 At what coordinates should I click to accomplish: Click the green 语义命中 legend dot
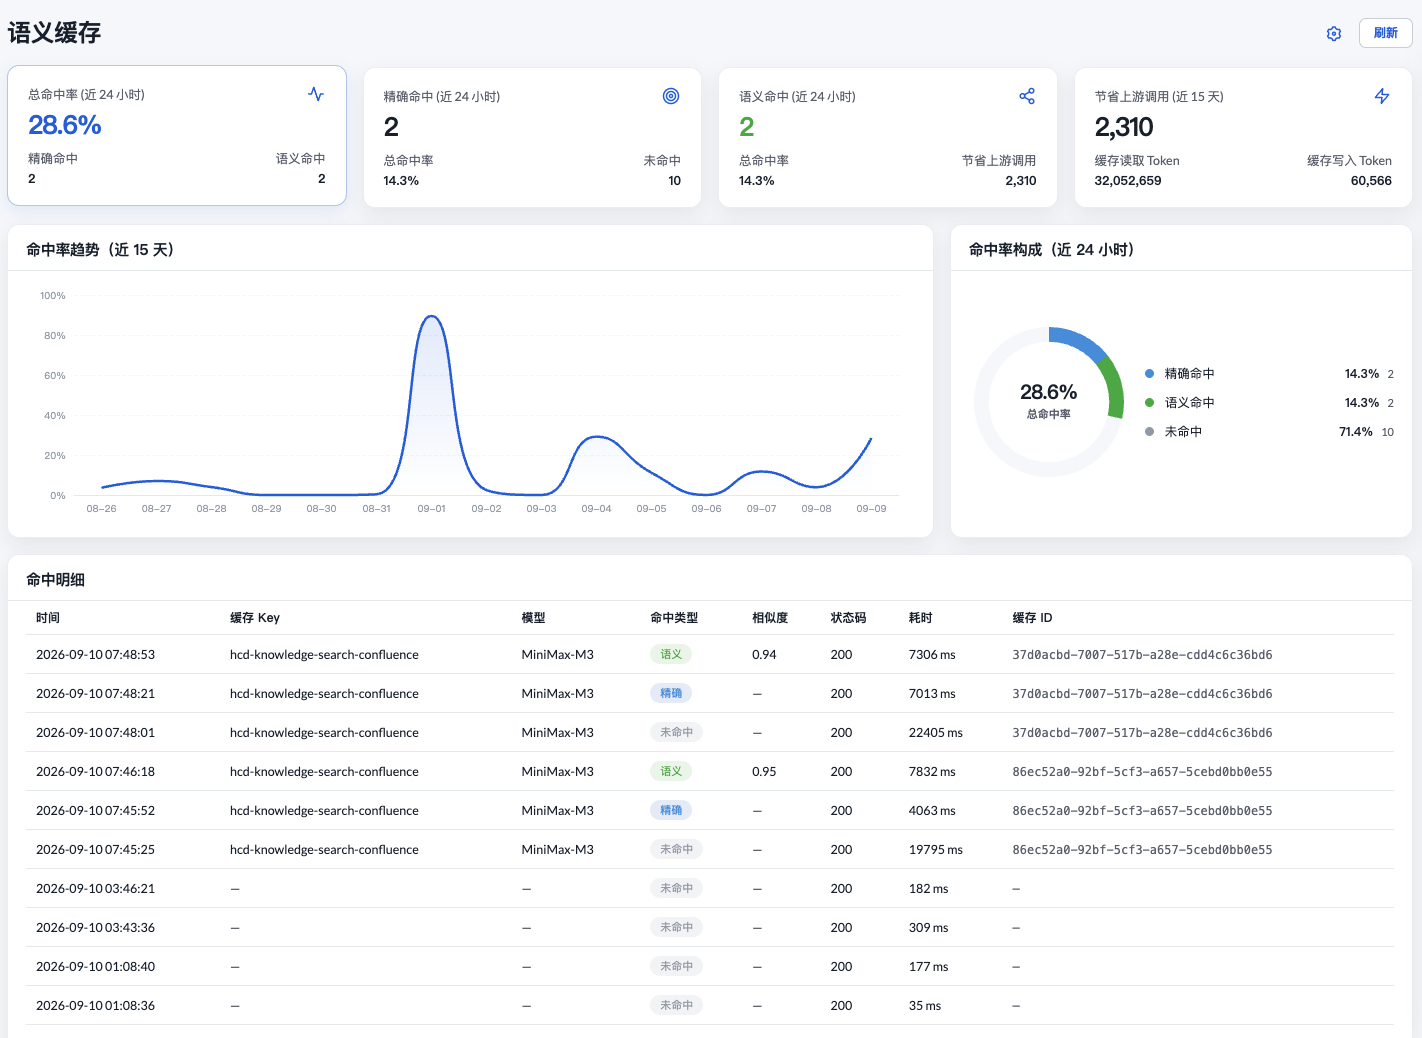tap(1149, 403)
